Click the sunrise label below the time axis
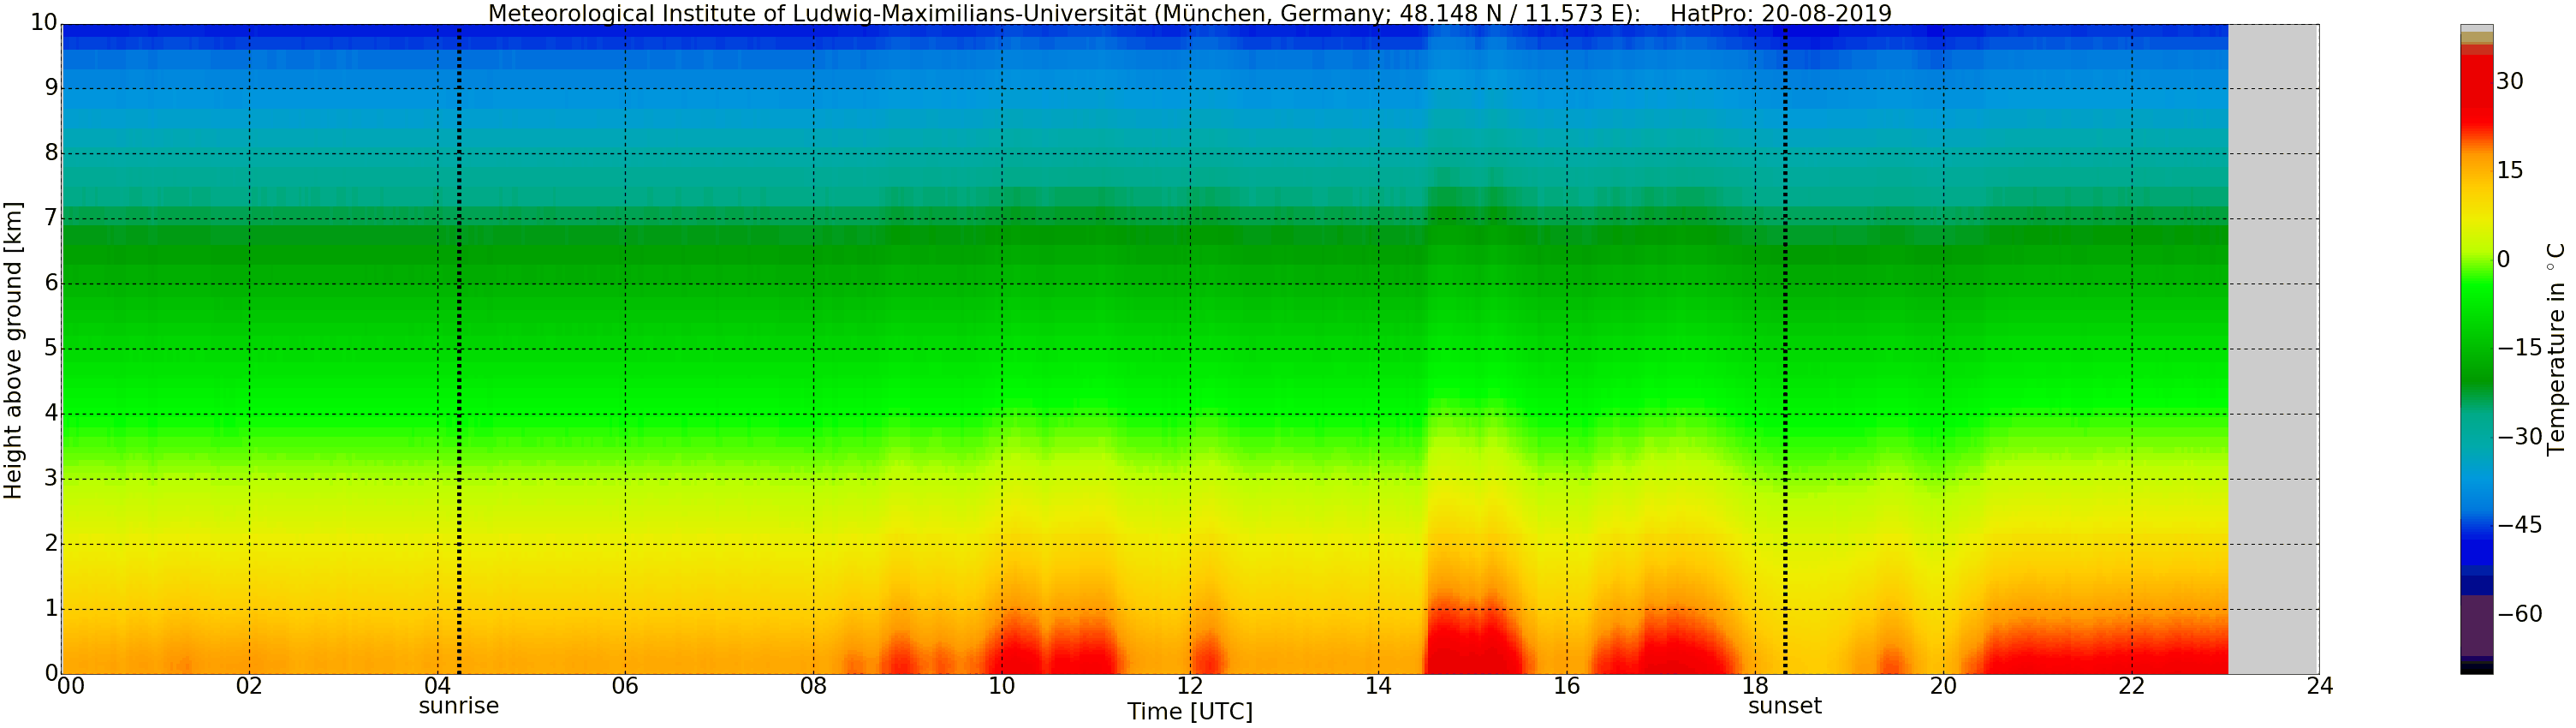This screenshot has height=728, width=2576. (458, 706)
